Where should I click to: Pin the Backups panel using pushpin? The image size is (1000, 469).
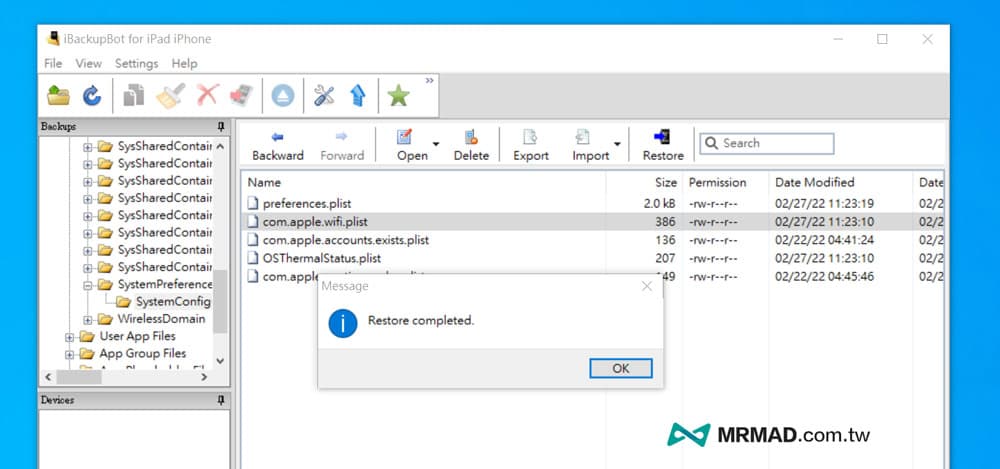point(221,127)
